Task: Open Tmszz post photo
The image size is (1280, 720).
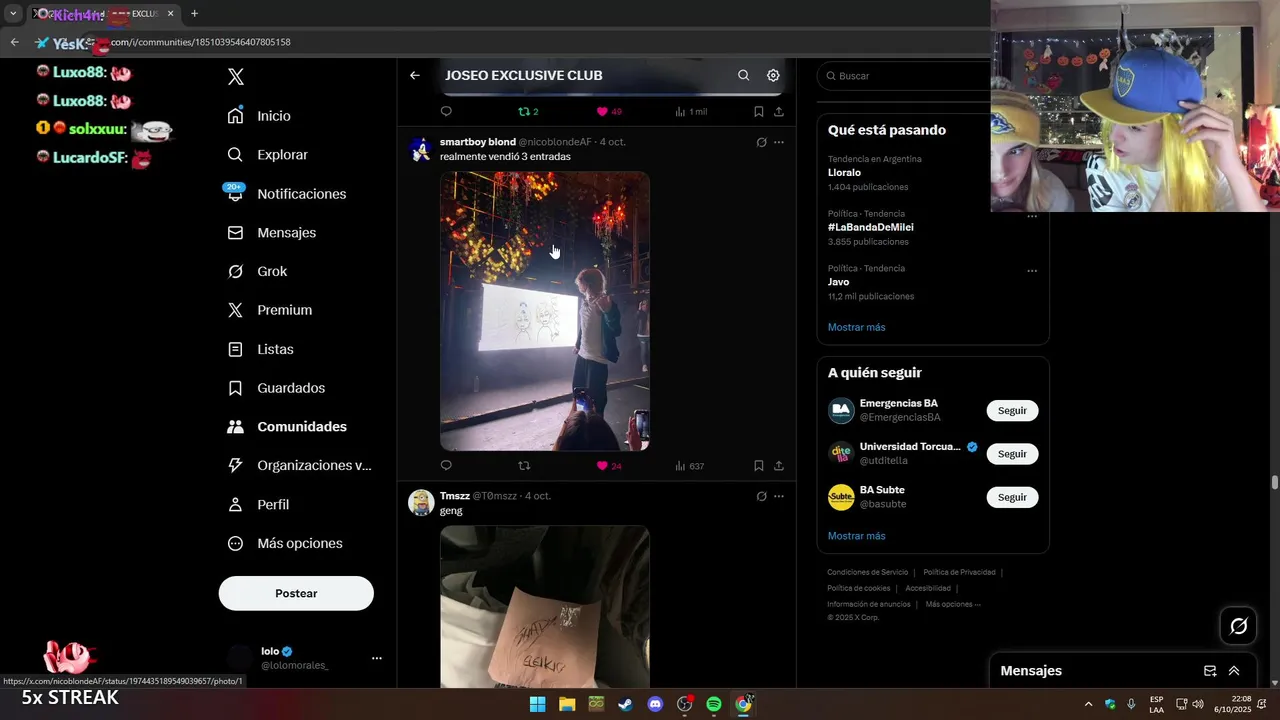Action: [545, 606]
